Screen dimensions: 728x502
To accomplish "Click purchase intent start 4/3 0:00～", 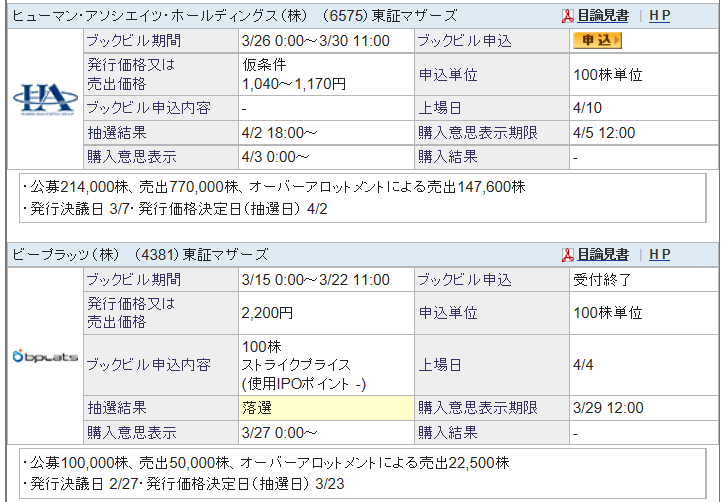I will tap(275, 157).
